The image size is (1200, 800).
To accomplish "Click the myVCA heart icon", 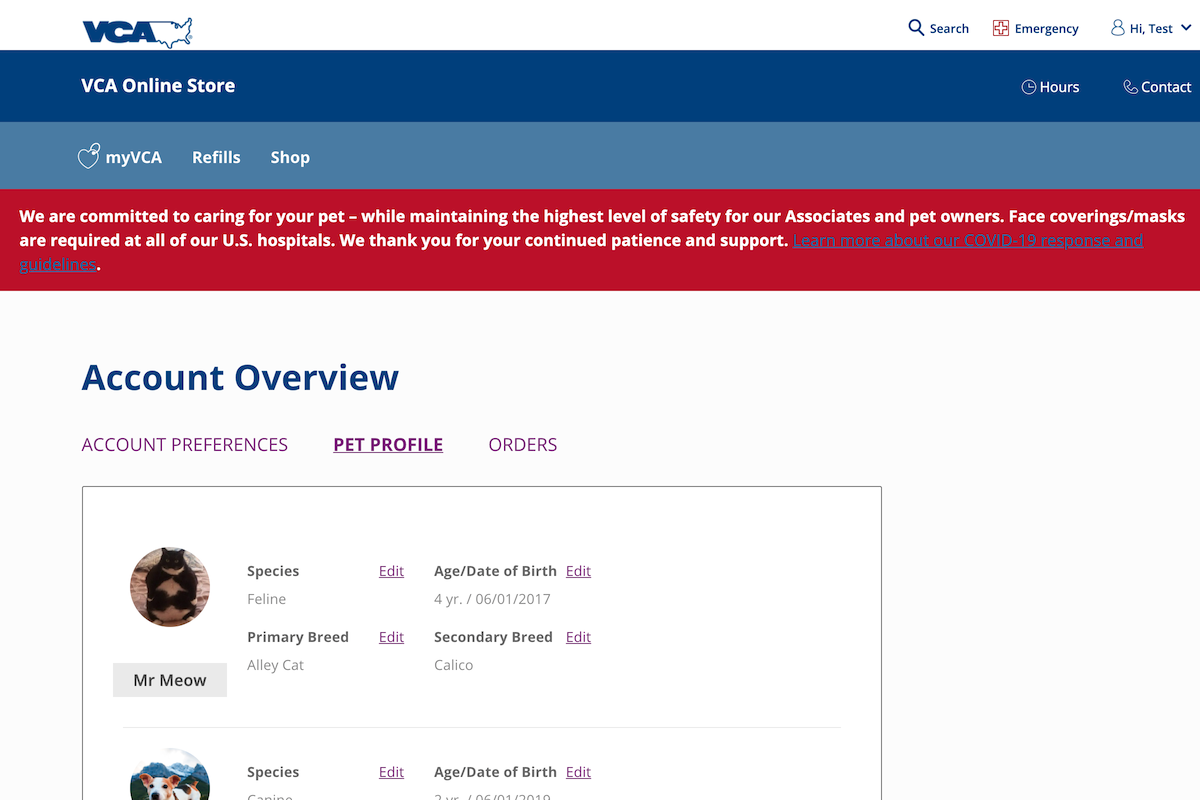I will pyautogui.click(x=89, y=157).
